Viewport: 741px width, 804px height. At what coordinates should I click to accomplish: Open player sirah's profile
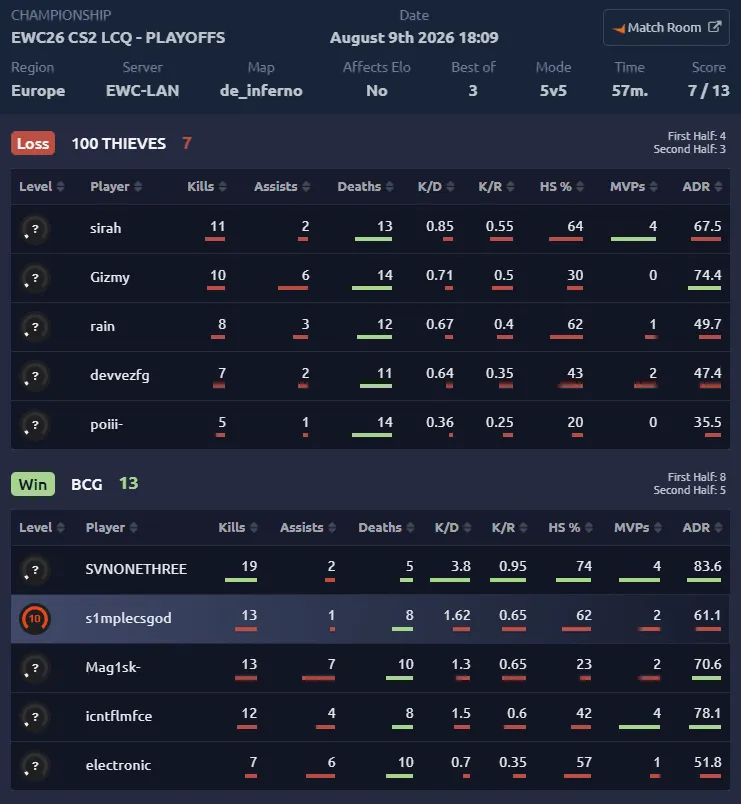point(106,228)
